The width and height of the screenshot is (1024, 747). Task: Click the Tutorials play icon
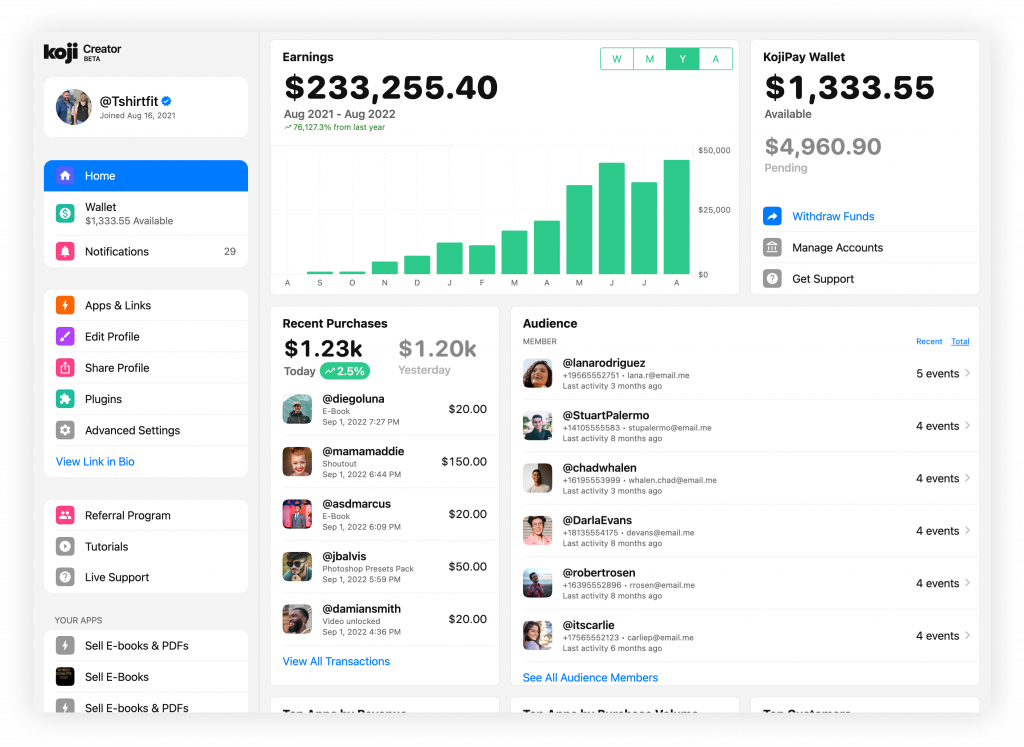coord(65,546)
